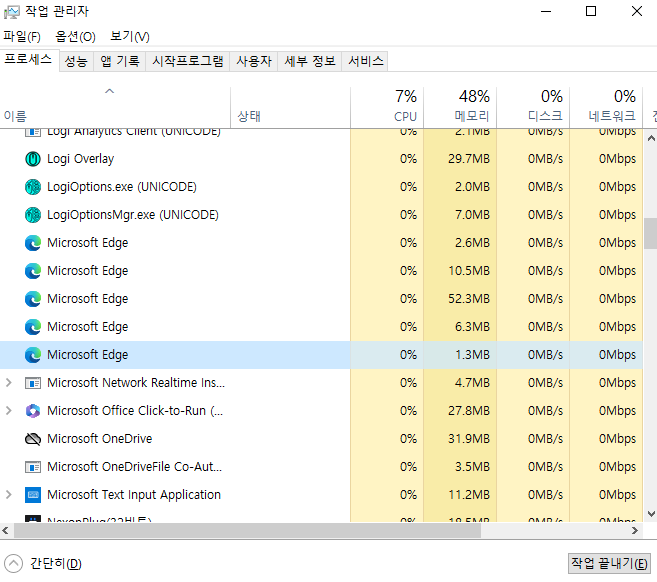Click the Edge icon in the 10.5MB row
This screenshot has height=582, width=657.
33,271
